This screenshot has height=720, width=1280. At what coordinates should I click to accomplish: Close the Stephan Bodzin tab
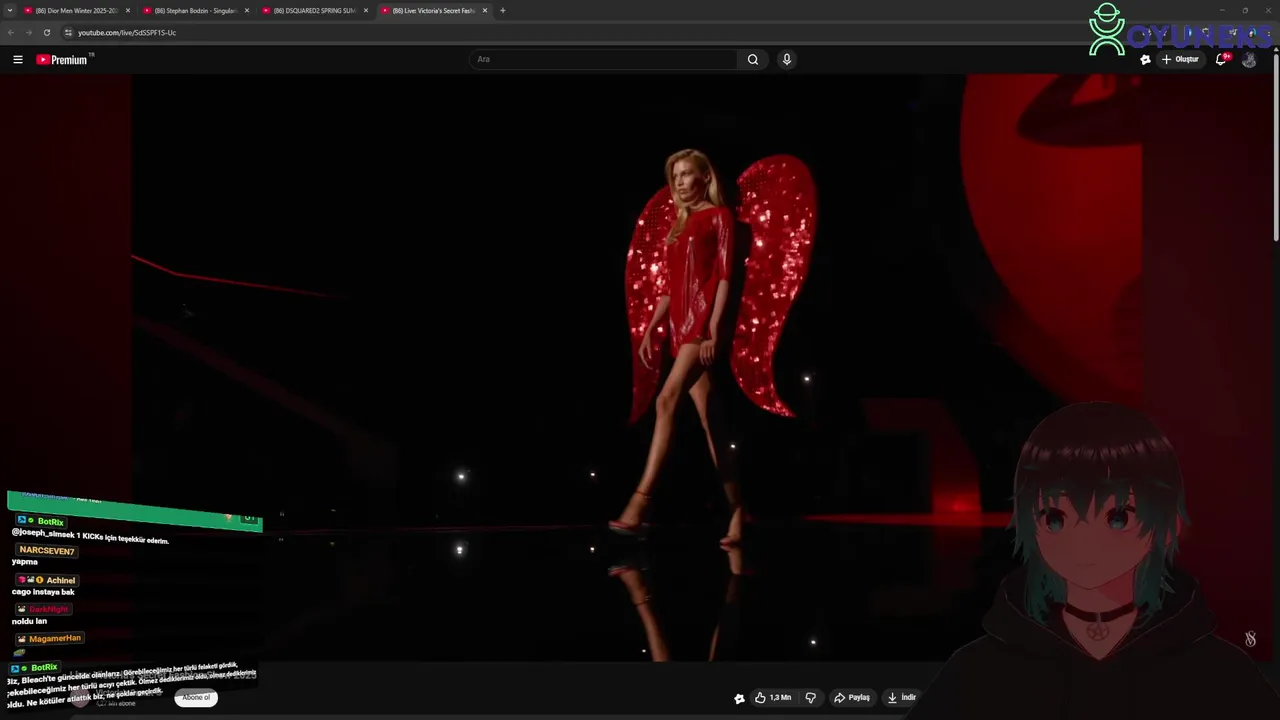click(x=247, y=11)
